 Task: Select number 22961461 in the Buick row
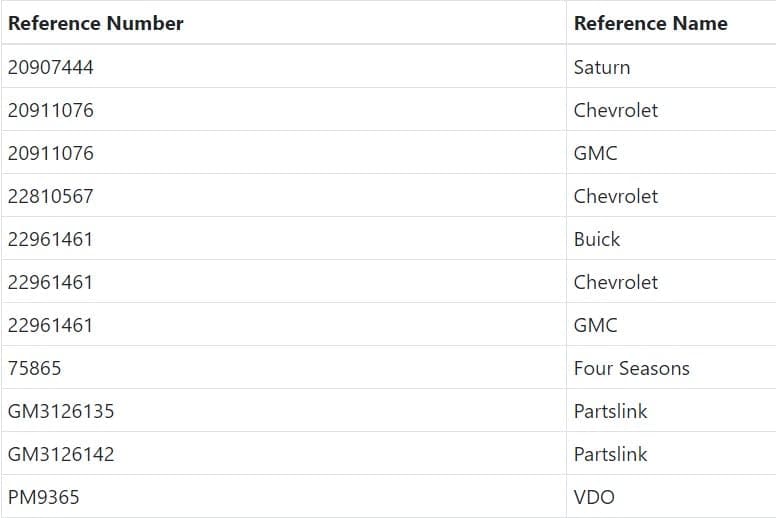pyautogui.click(x=51, y=239)
